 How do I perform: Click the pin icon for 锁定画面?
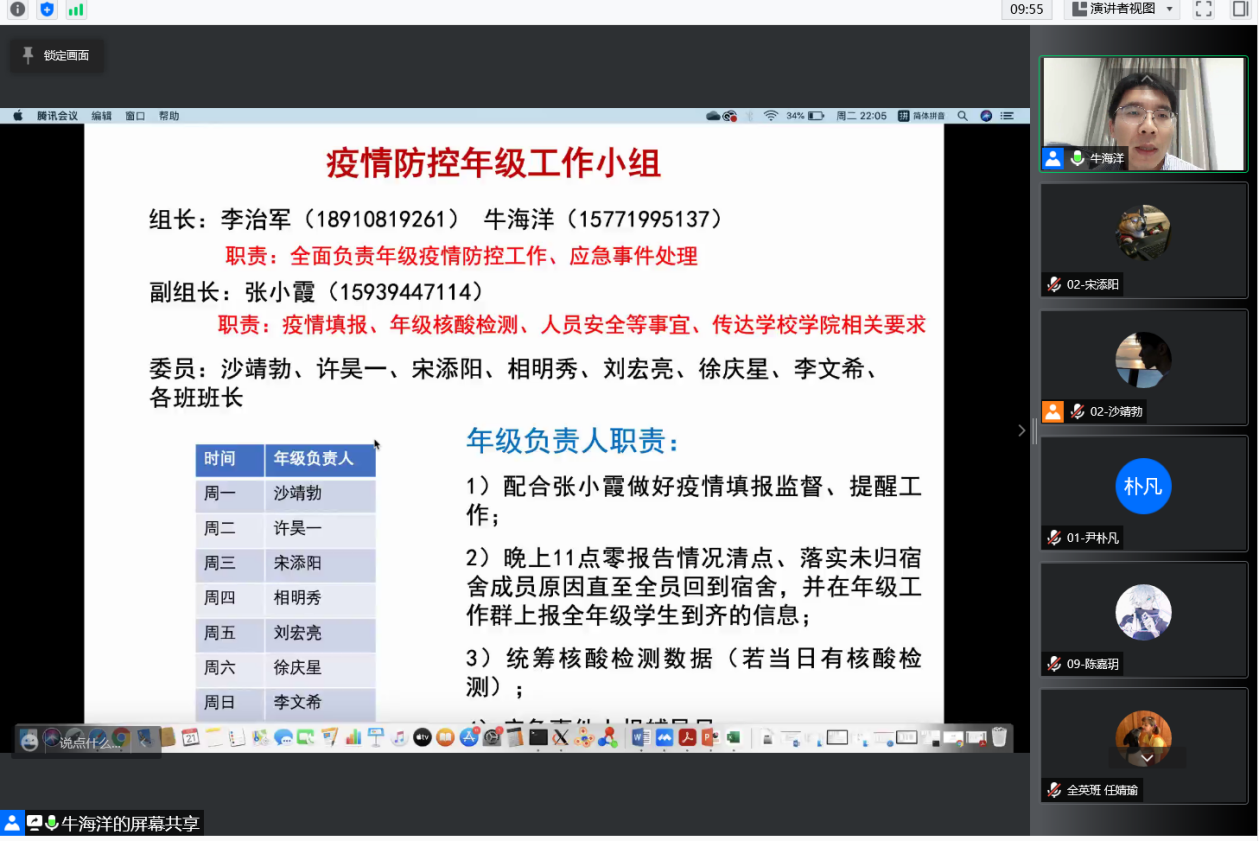point(28,55)
